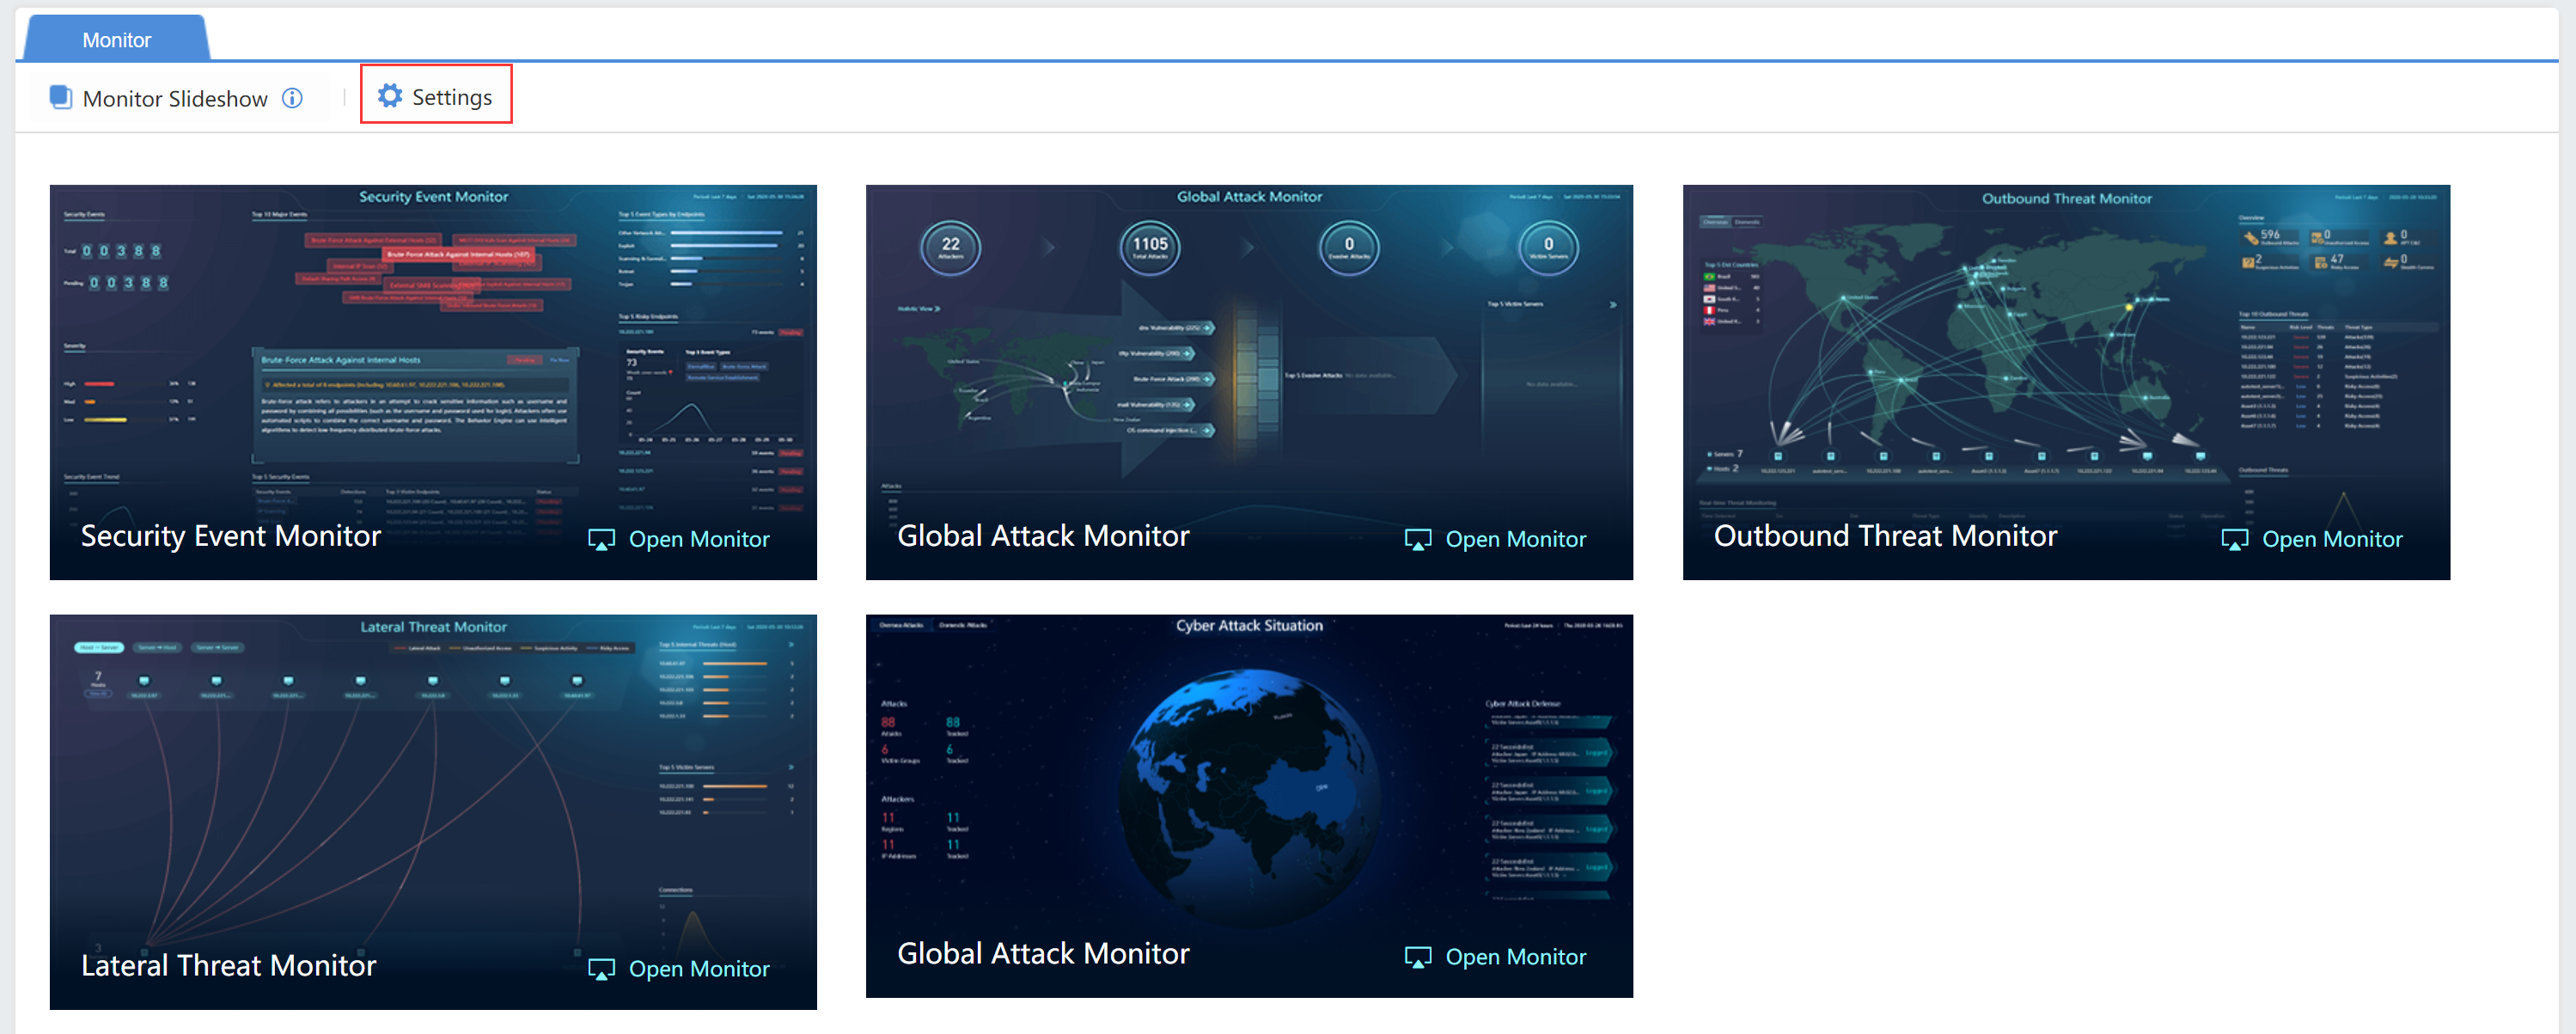Click the Global Attack Monitor title on top-row card
2576x1034 pixels.
pos(1042,536)
